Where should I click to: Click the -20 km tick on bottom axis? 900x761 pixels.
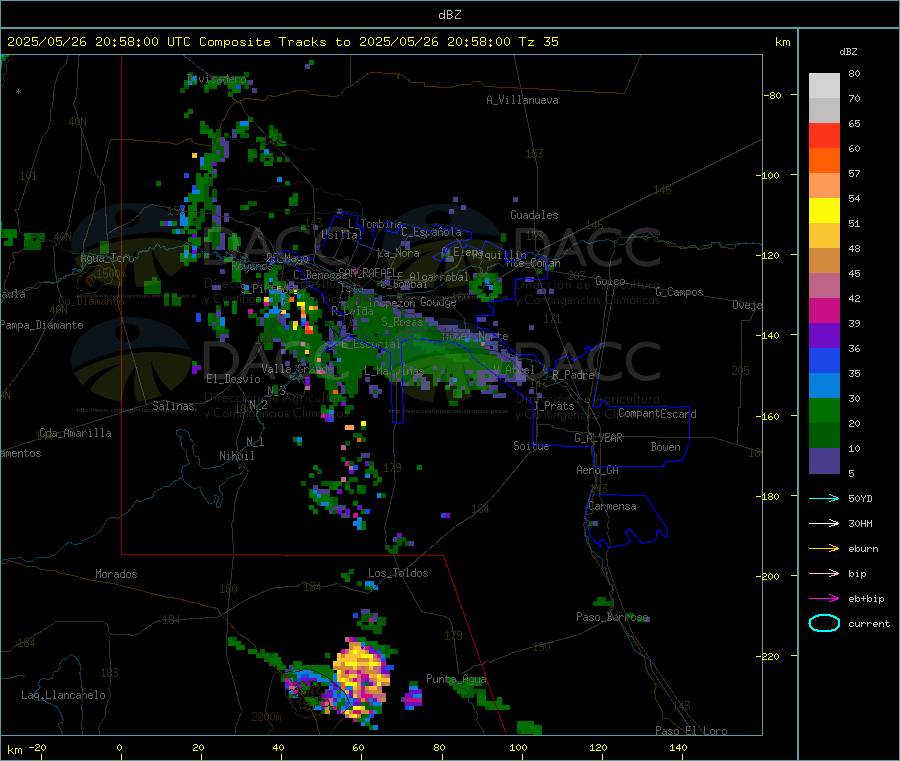(37, 748)
